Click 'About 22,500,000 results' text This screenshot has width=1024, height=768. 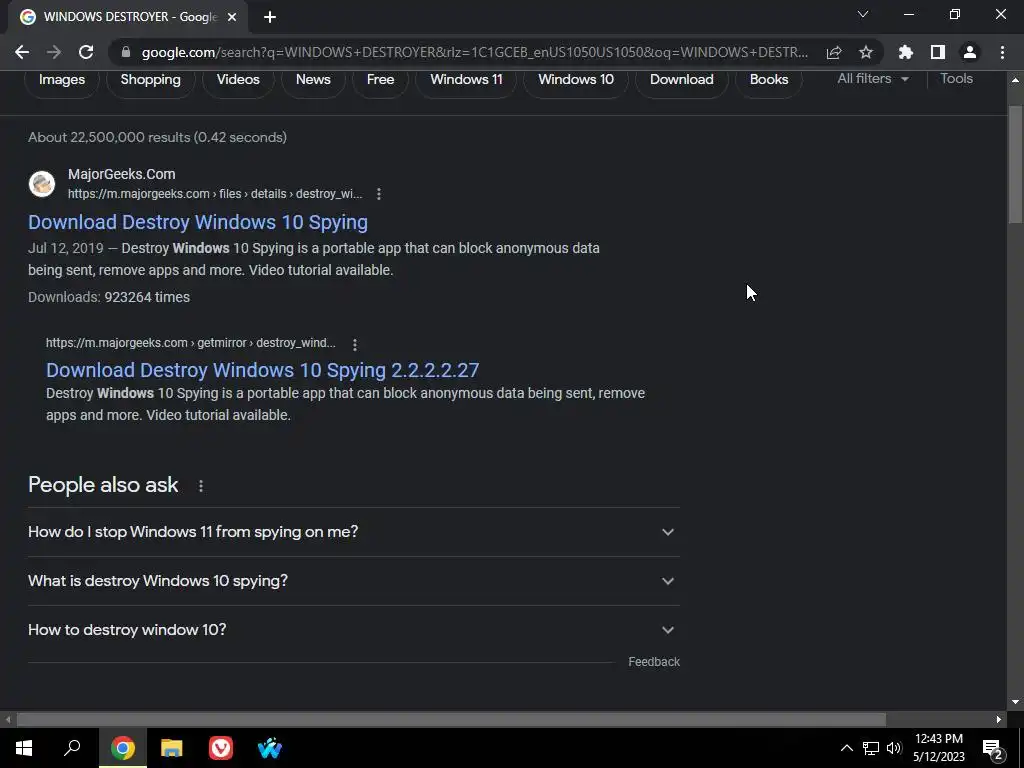coord(157,137)
